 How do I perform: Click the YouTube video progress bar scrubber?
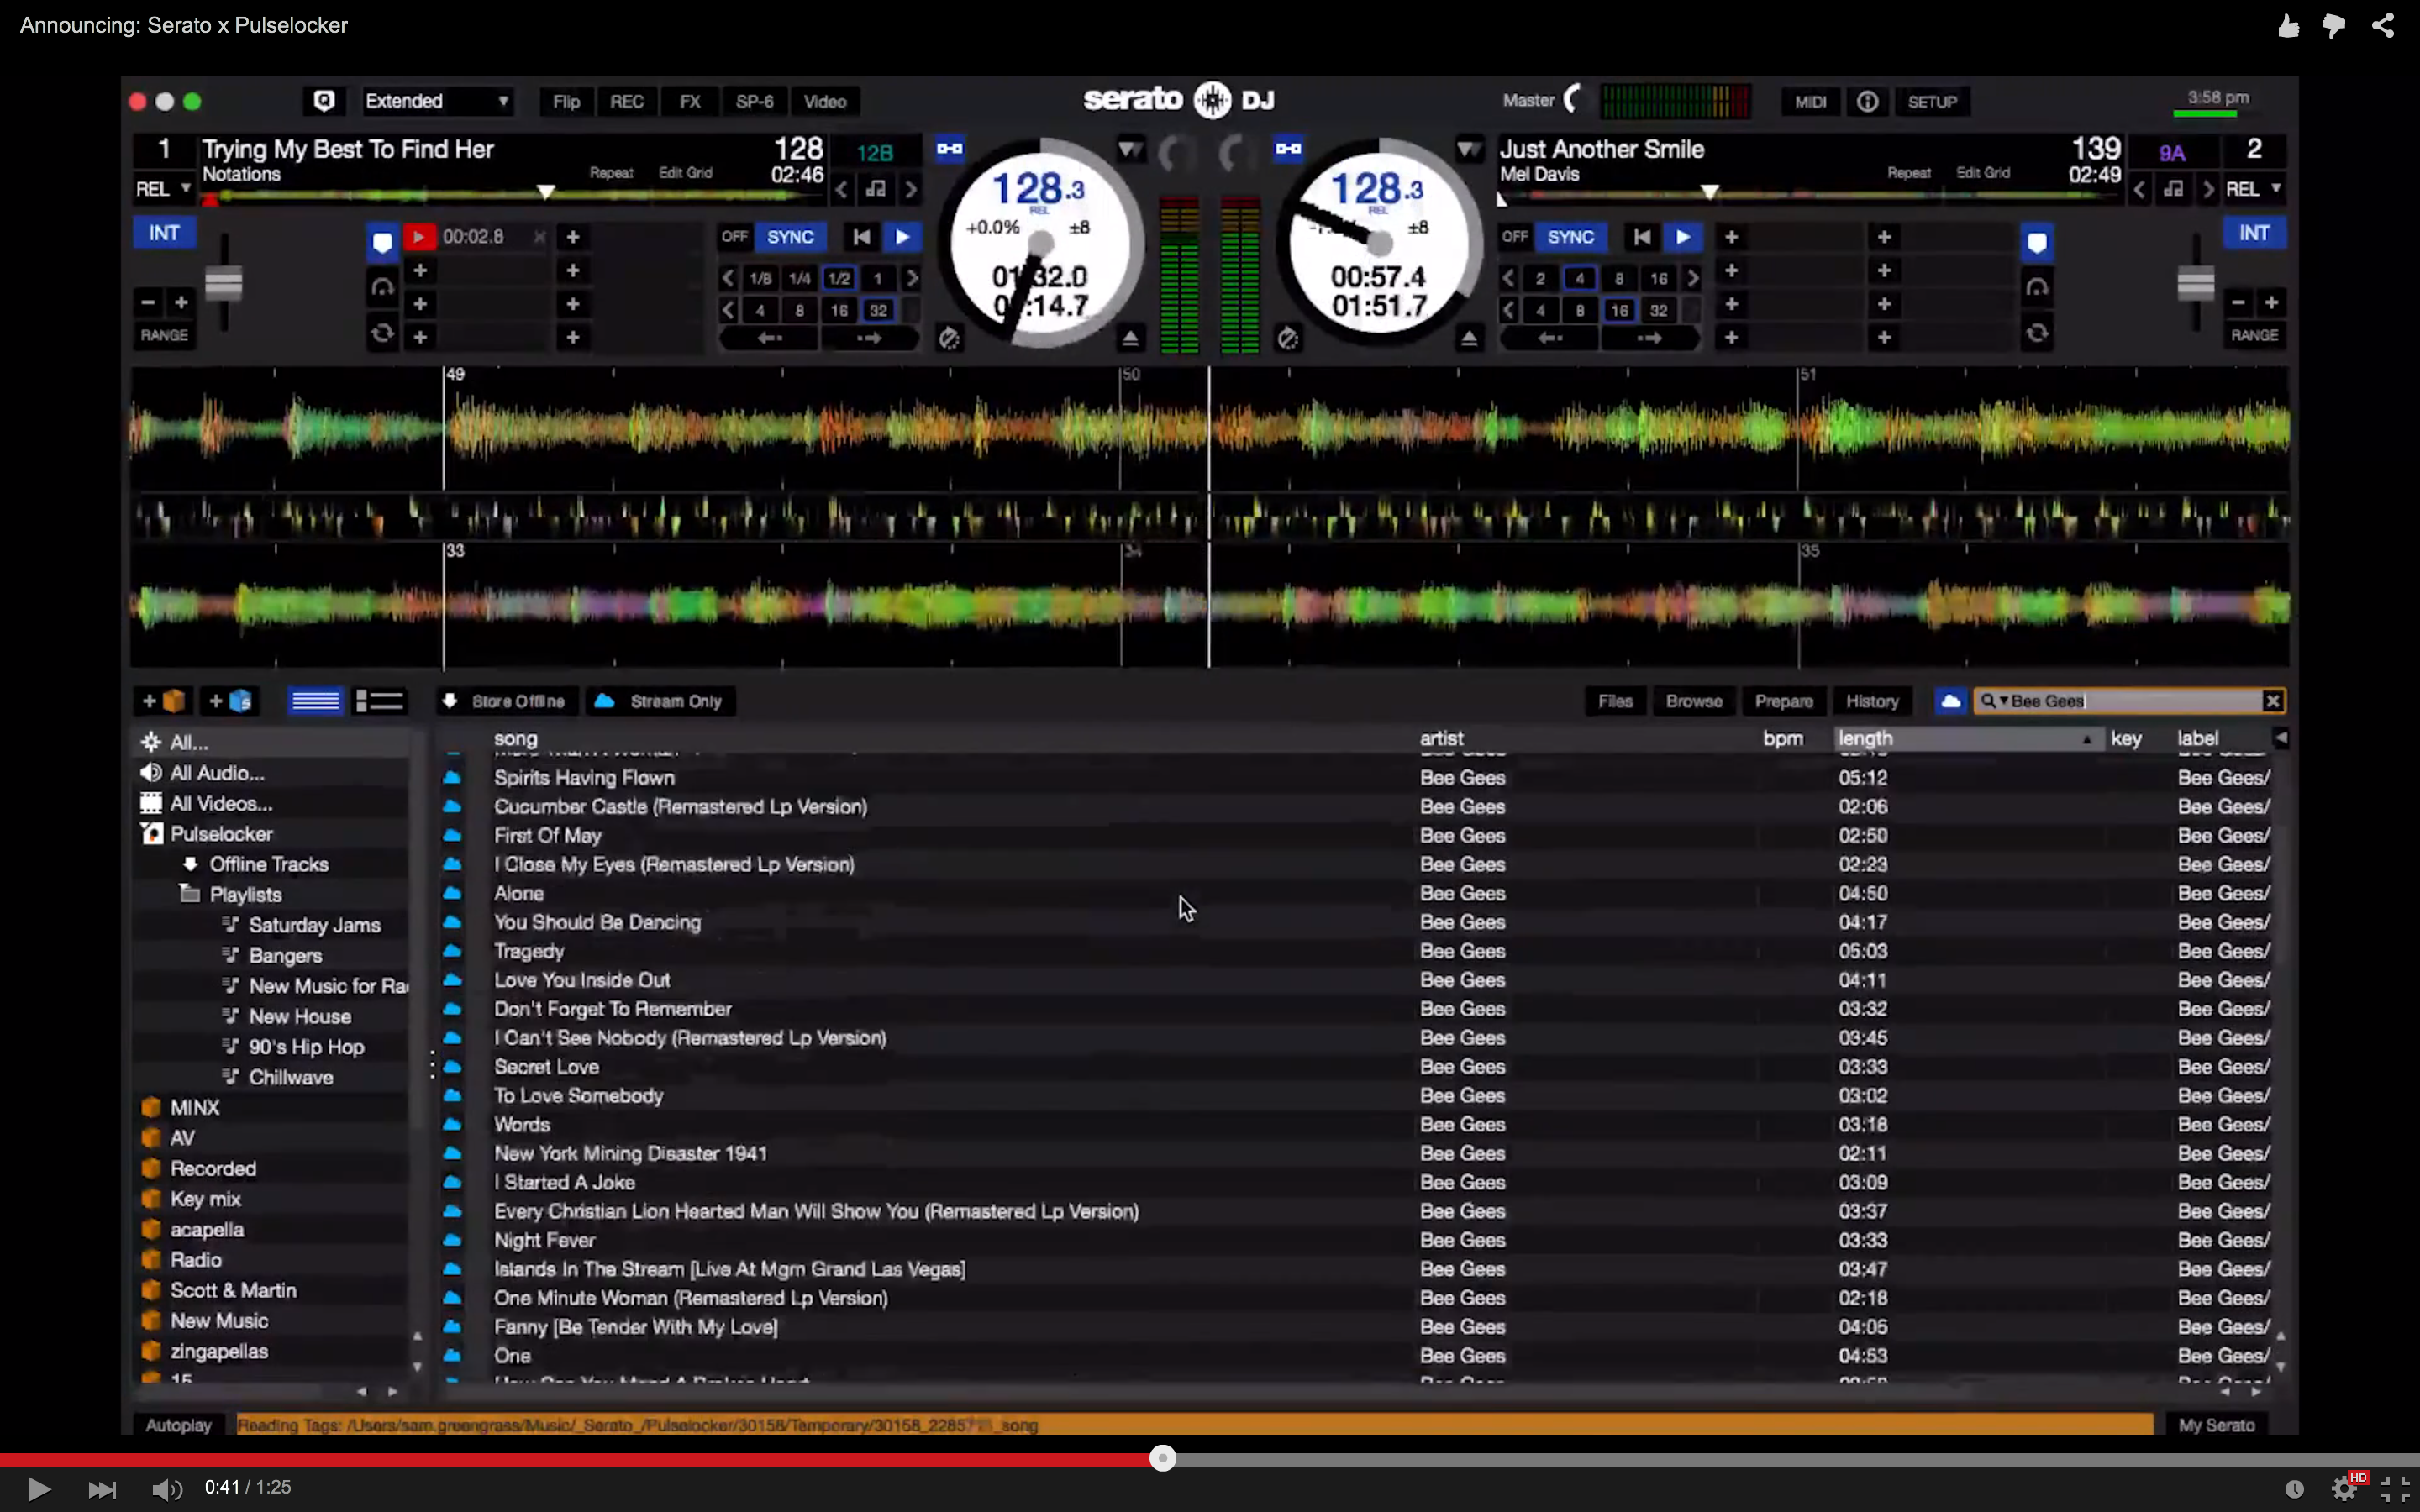tap(1162, 1458)
